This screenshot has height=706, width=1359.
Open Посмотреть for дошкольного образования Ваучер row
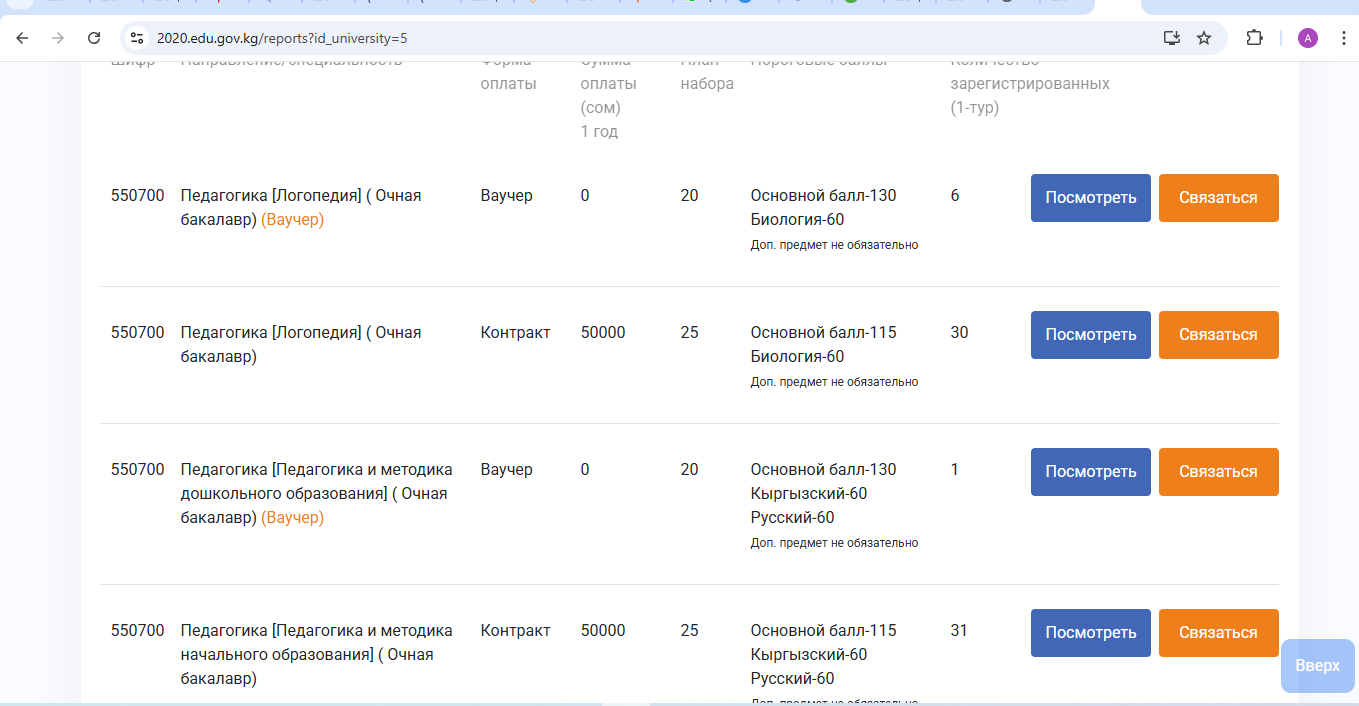[1090, 472]
